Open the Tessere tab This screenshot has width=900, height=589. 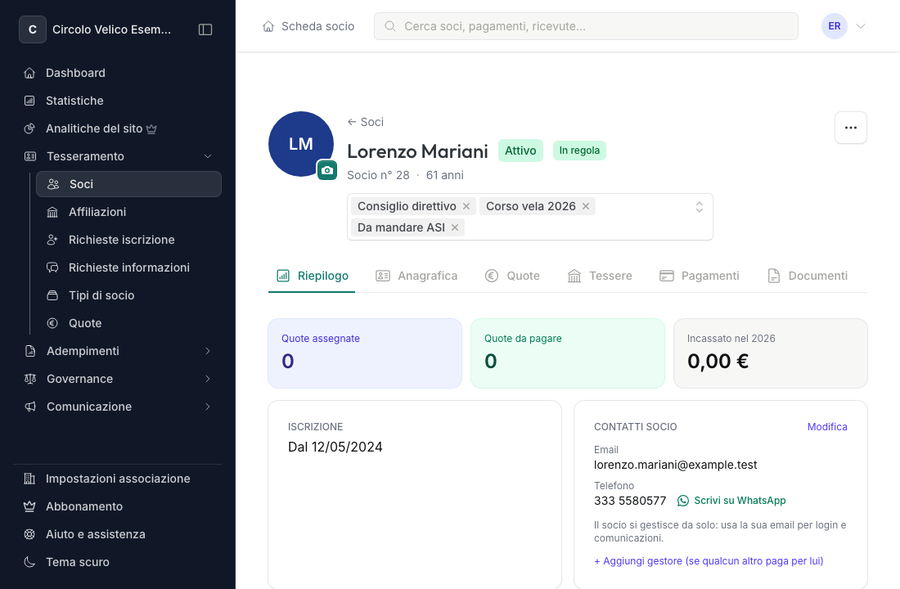tap(599, 276)
